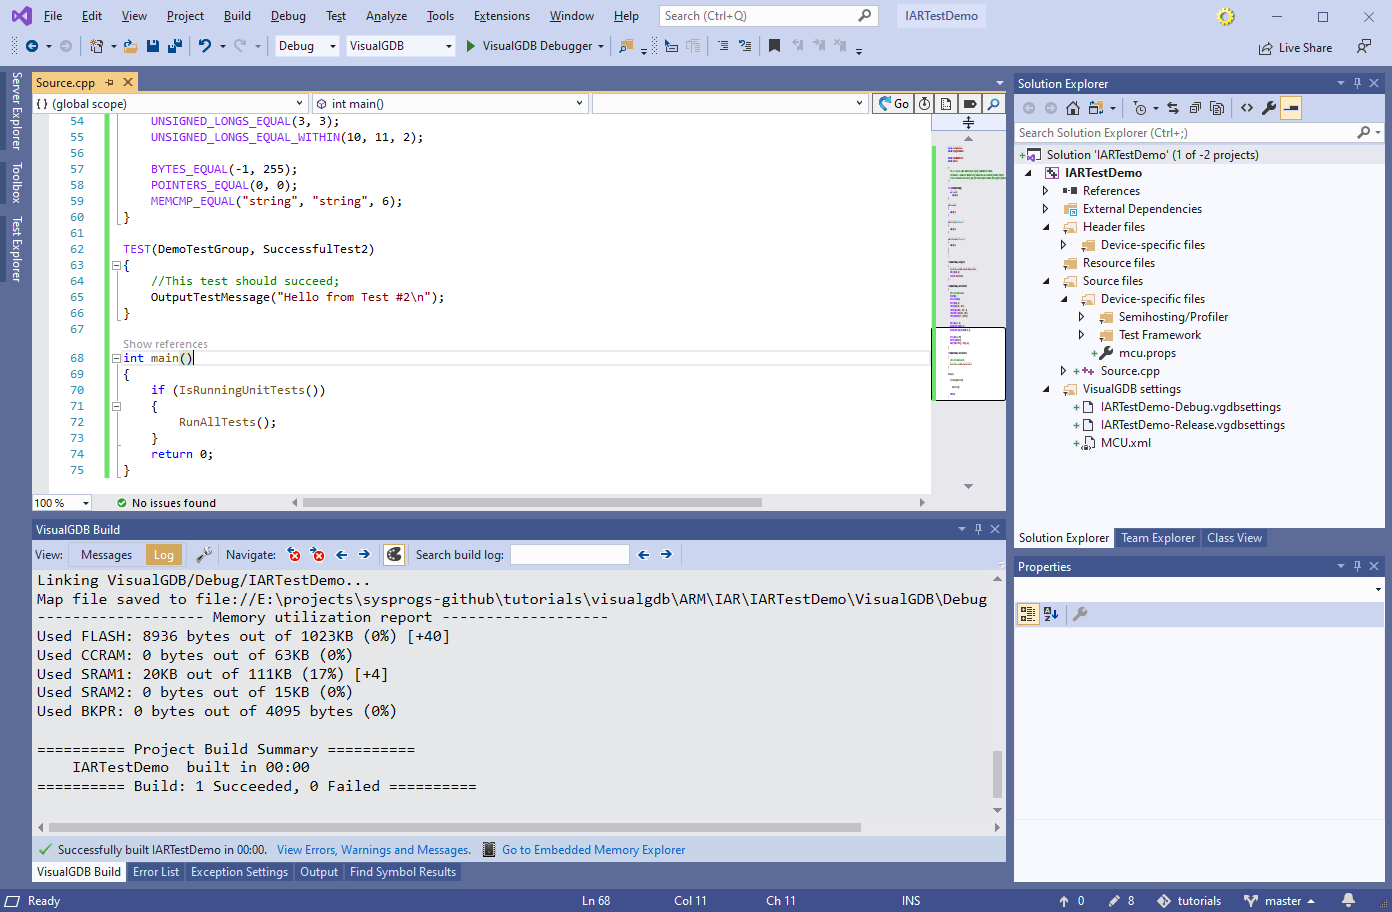Collapse the SuccessfulTest2 code block
Viewport: 1392px width, 912px height.
click(x=116, y=266)
